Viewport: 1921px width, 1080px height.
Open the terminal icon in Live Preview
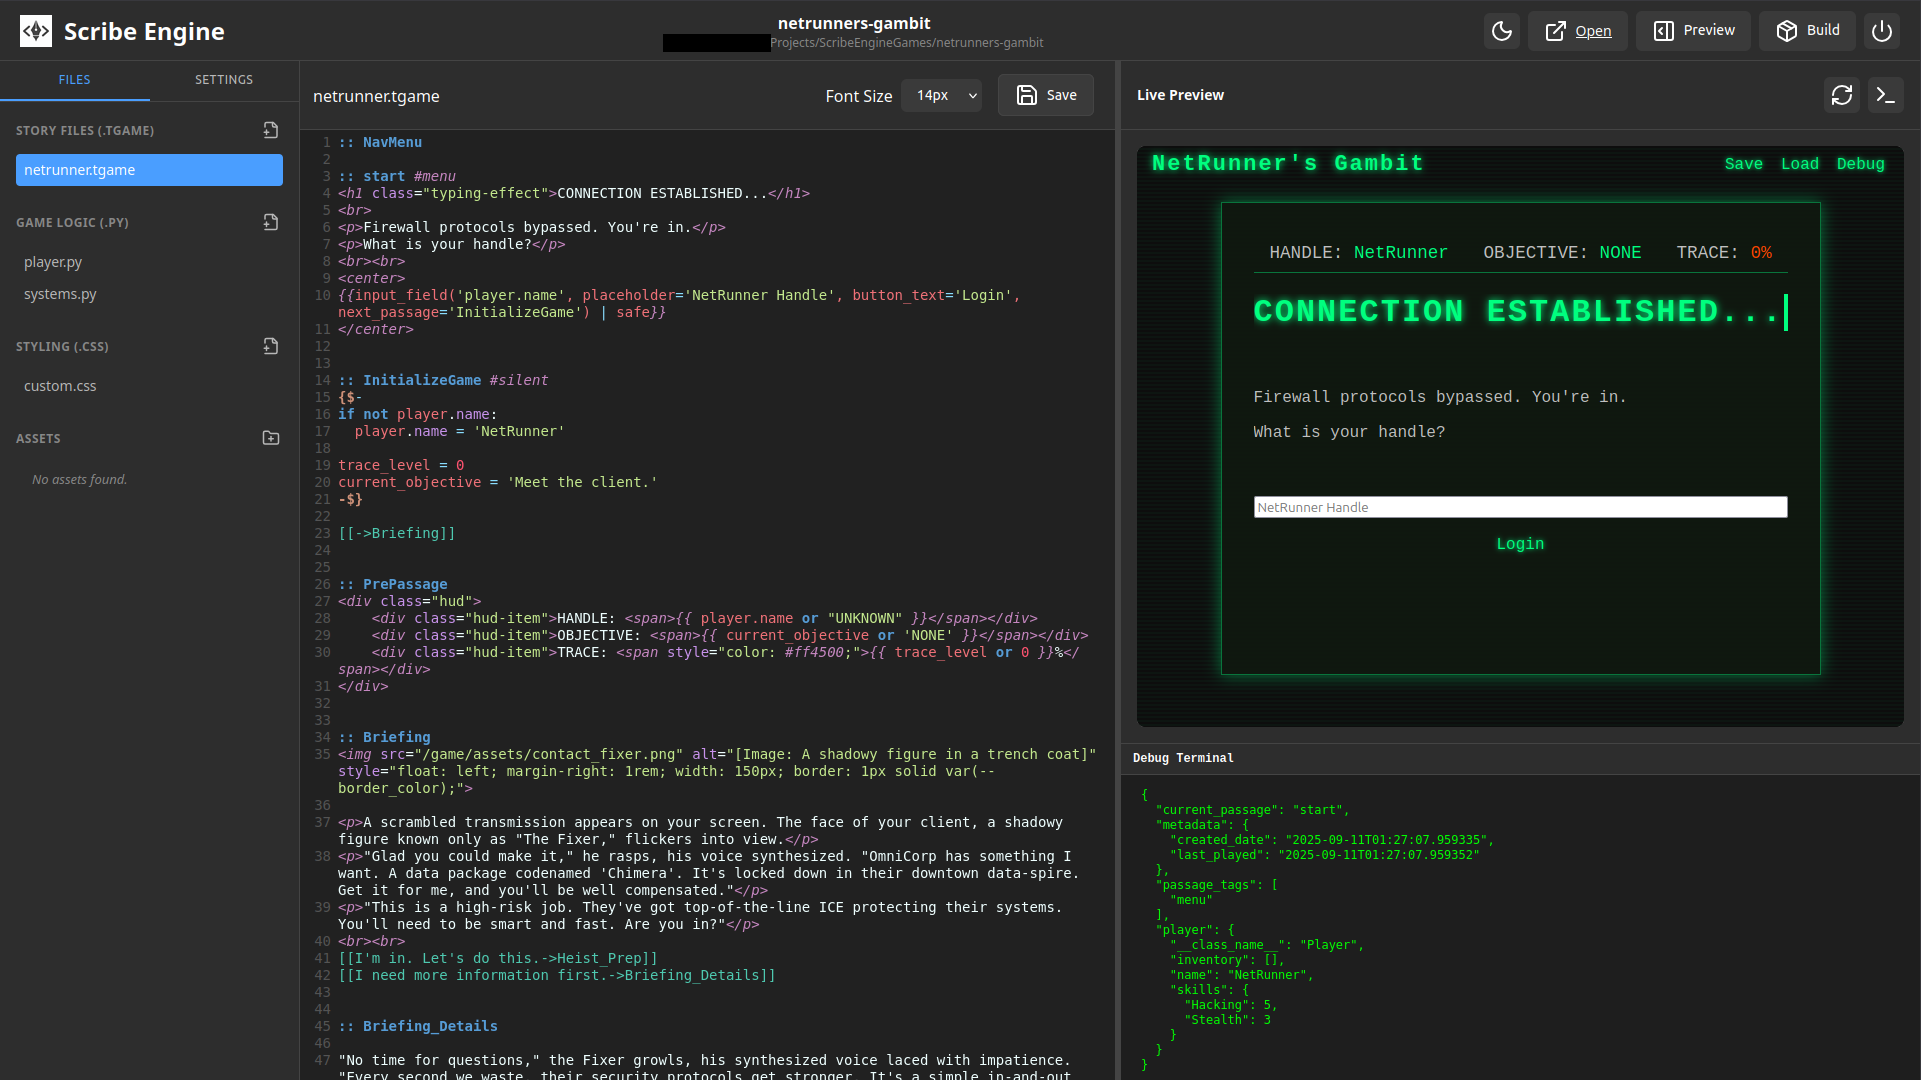click(1886, 95)
